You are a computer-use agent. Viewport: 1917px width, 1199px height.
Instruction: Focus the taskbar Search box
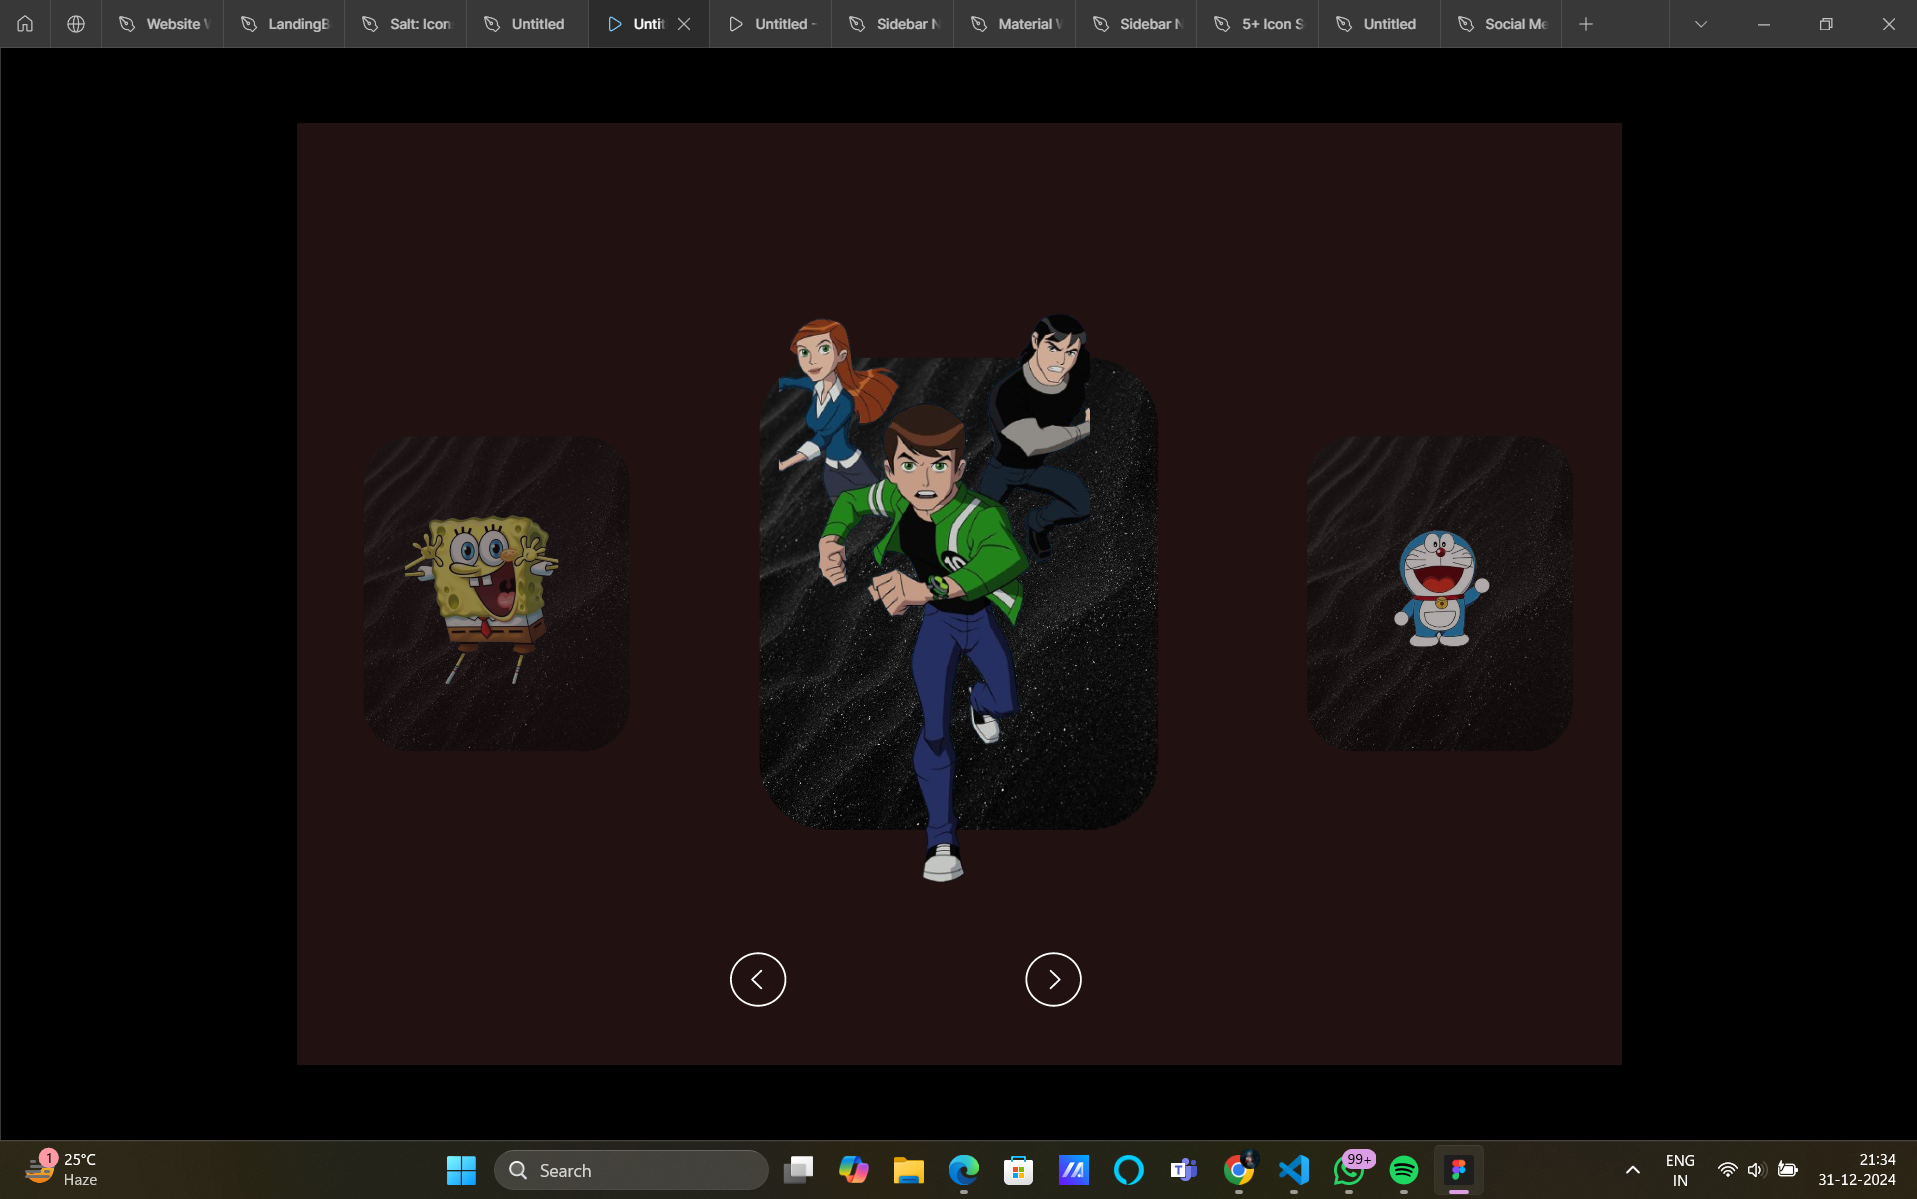click(631, 1170)
